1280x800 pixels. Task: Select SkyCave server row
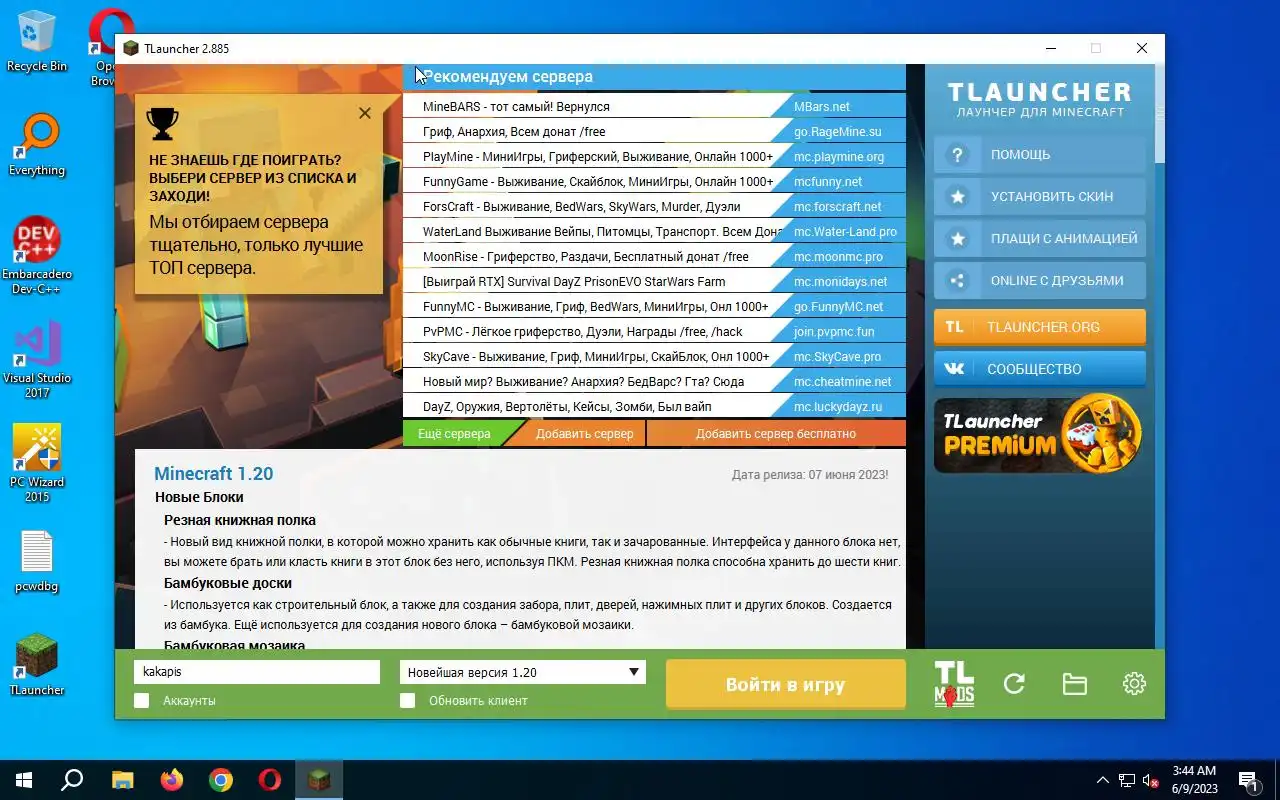point(654,356)
